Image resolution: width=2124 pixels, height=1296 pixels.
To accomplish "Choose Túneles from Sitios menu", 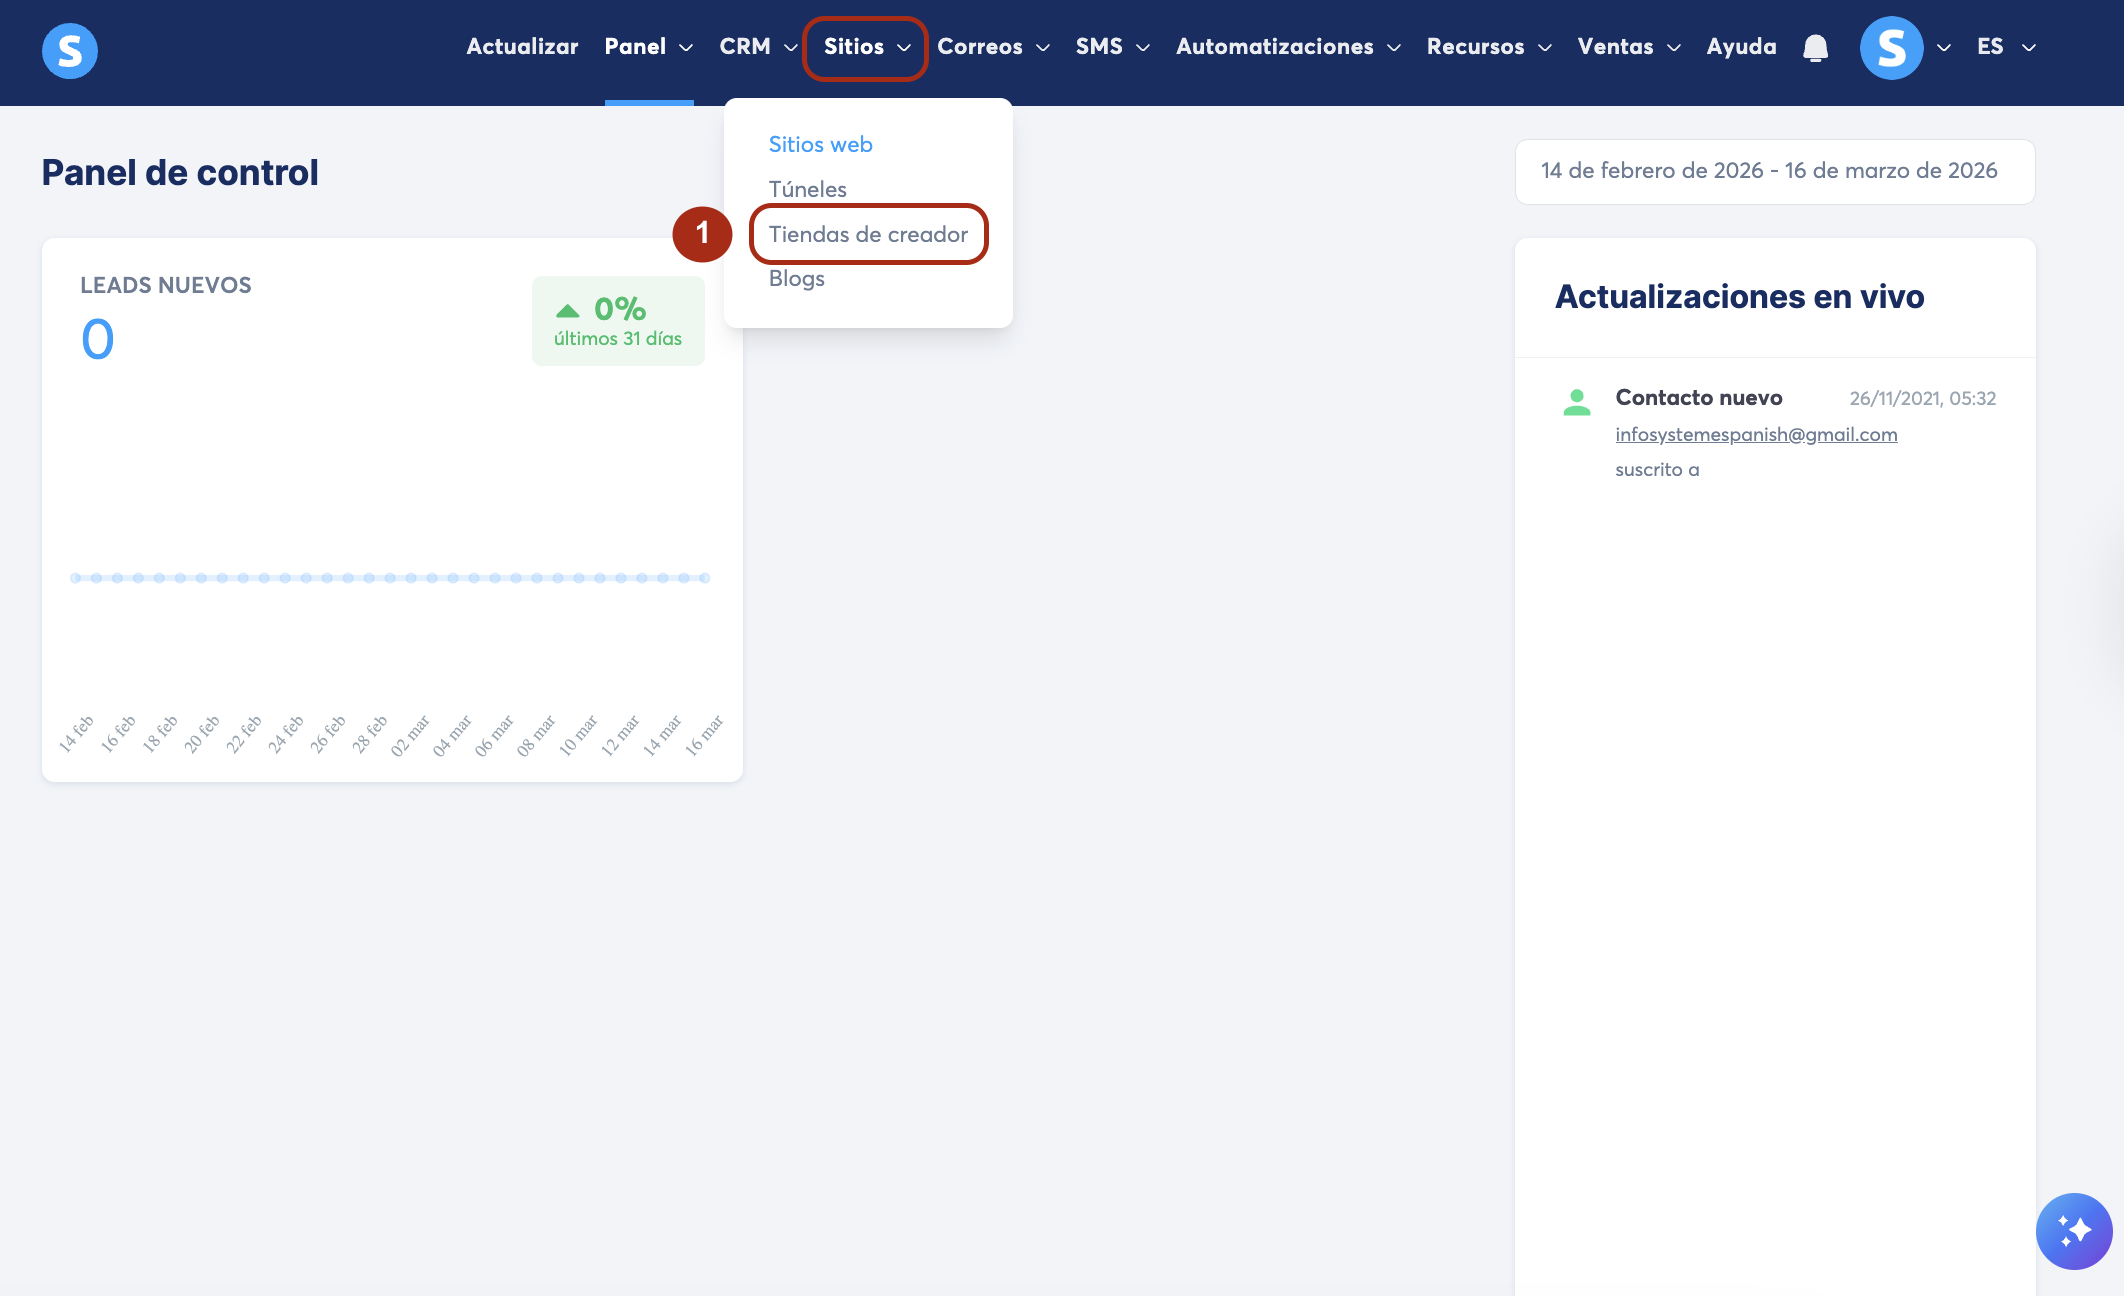I will coord(807,189).
